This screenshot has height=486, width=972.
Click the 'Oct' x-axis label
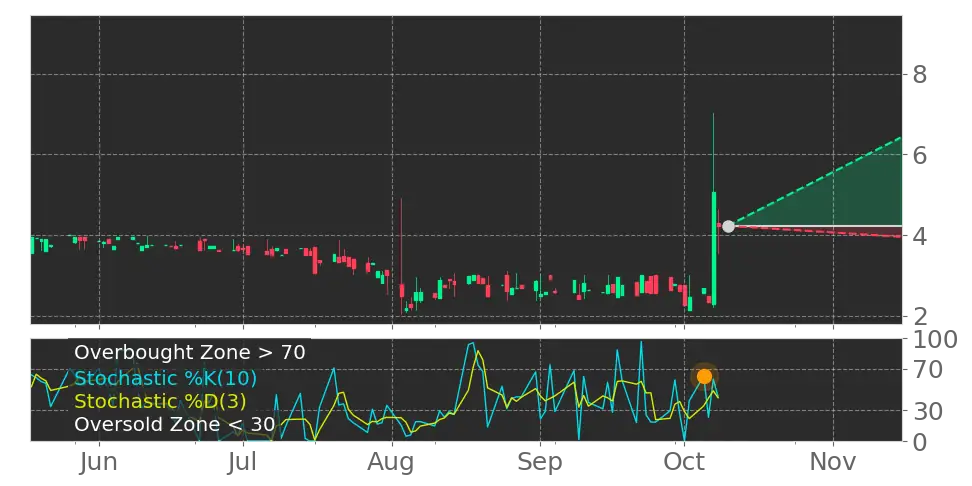point(684,462)
